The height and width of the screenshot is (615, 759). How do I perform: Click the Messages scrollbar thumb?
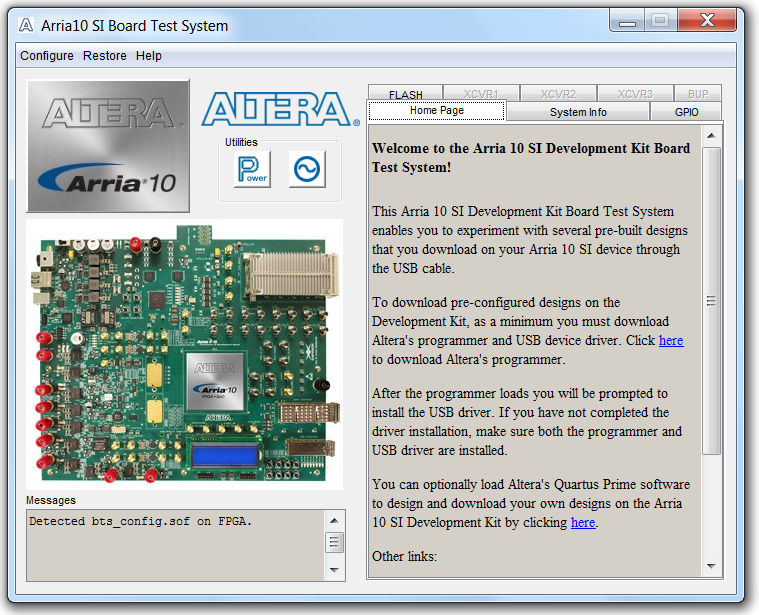point(334,542)
